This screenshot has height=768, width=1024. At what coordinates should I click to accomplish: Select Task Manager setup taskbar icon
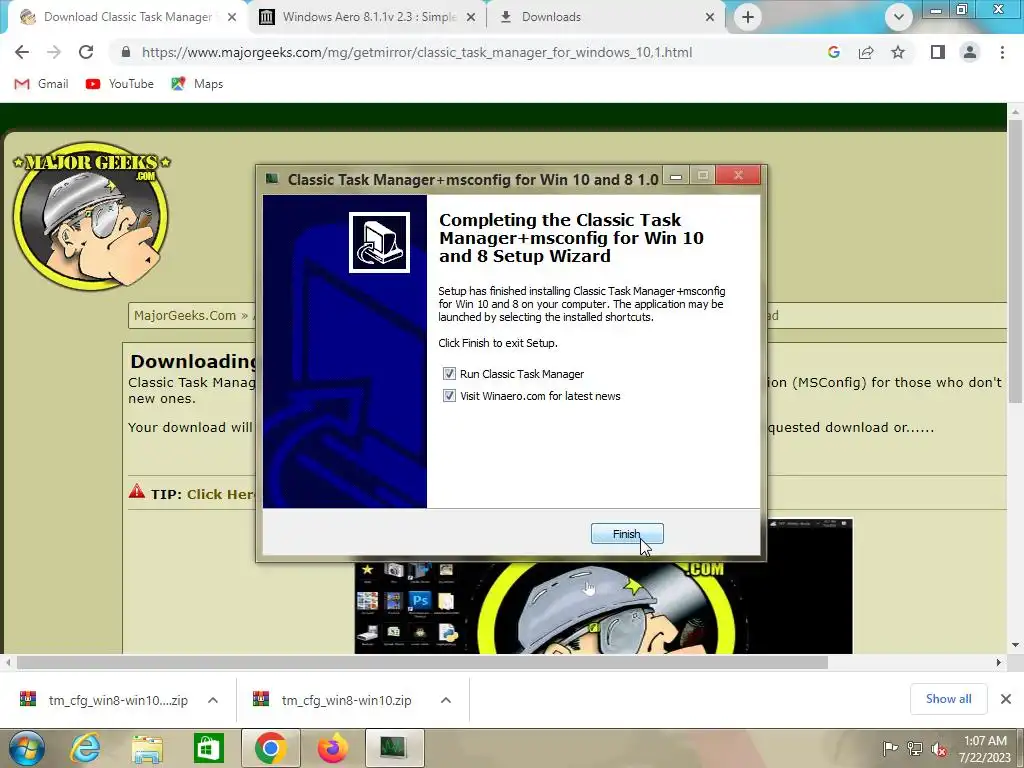click(394, 748)
